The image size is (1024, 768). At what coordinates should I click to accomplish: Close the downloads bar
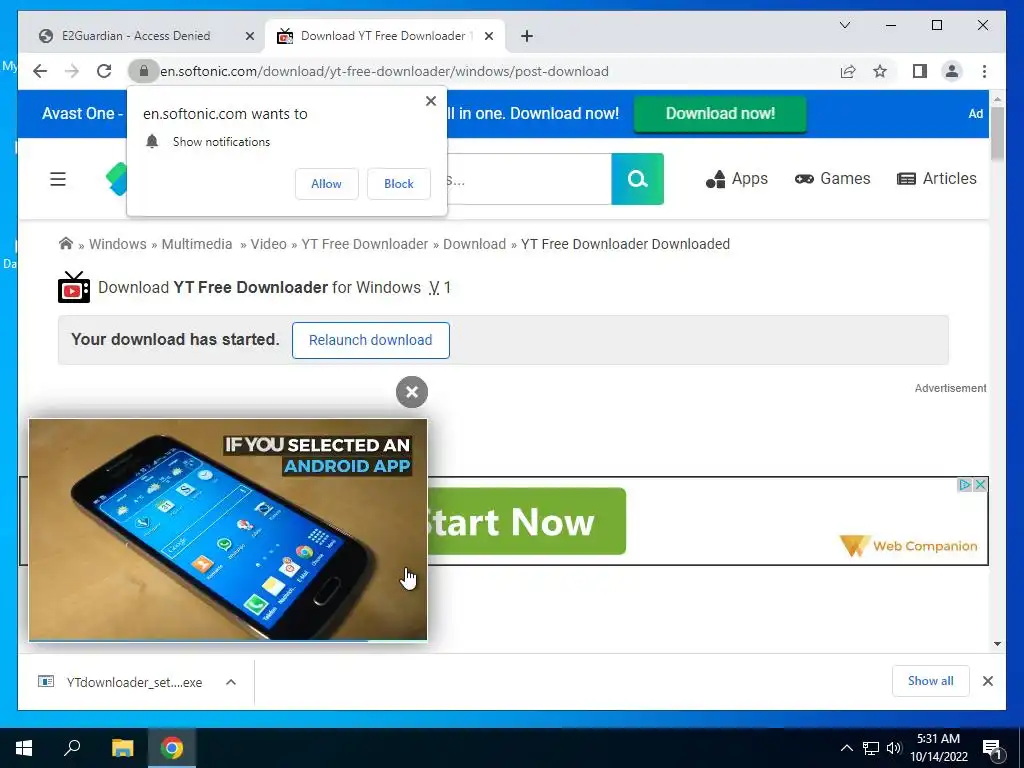coord(987,681)
